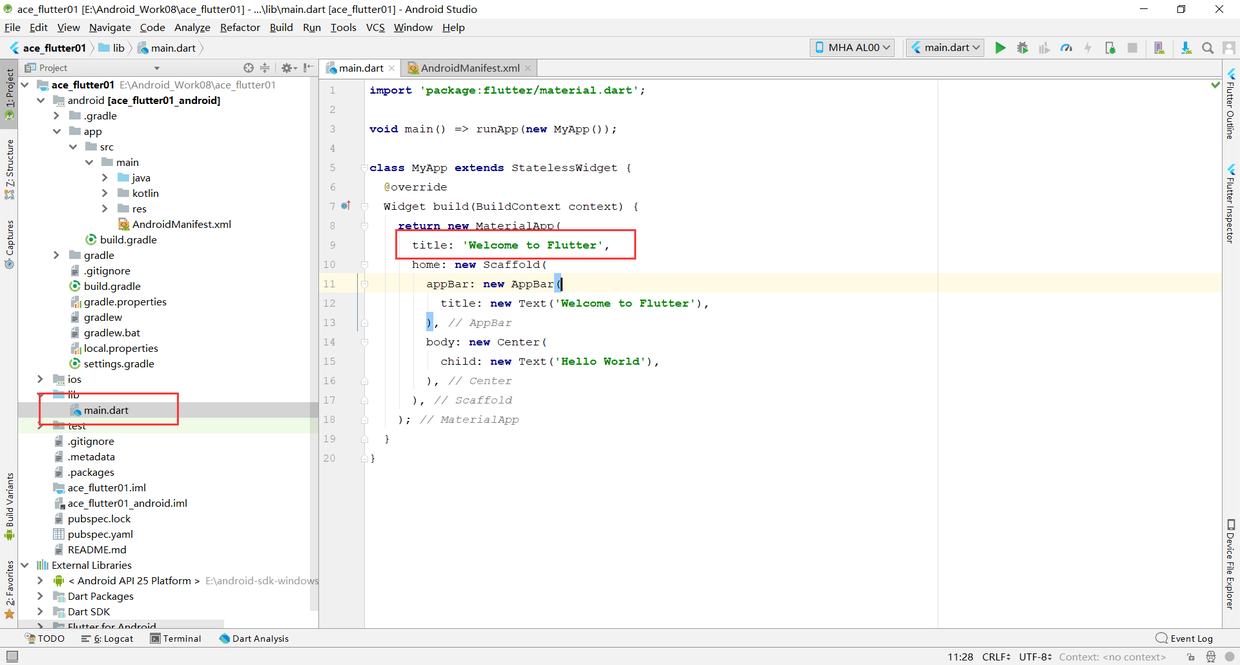Click the Flutter hot reload lightning icon

[1088, 47]
